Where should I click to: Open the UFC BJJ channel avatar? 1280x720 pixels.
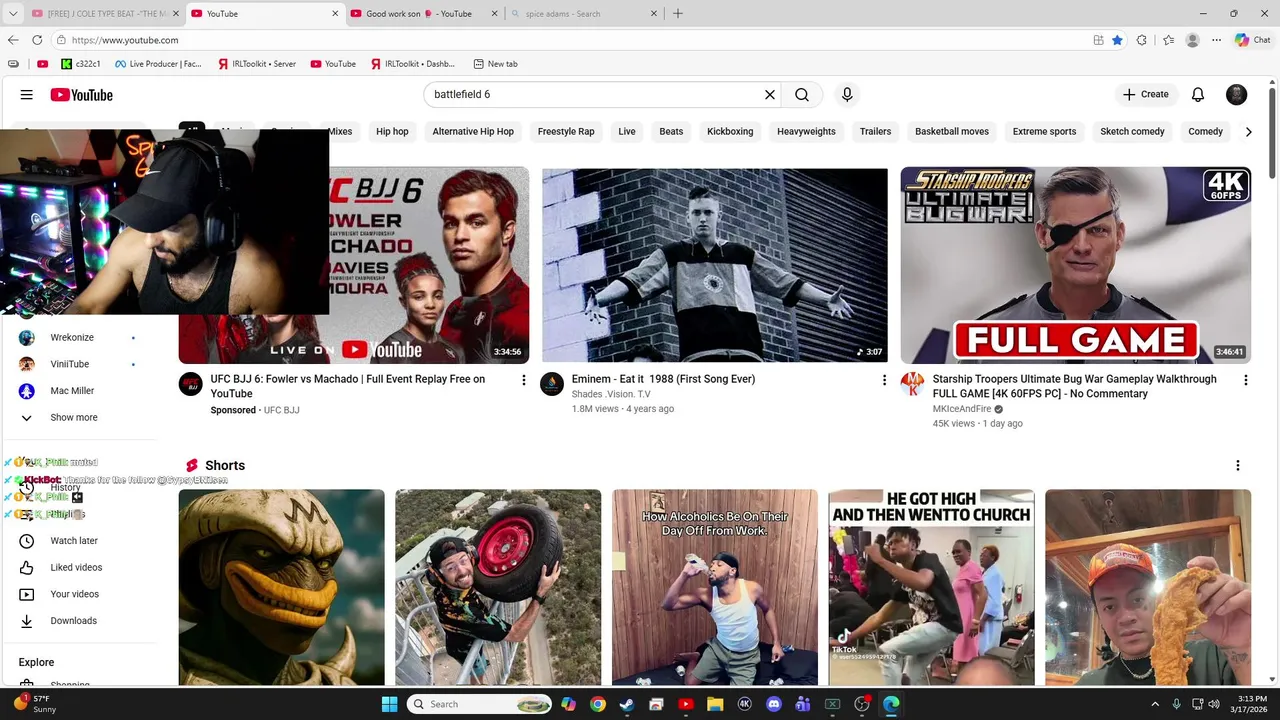[x=190, y=384]
